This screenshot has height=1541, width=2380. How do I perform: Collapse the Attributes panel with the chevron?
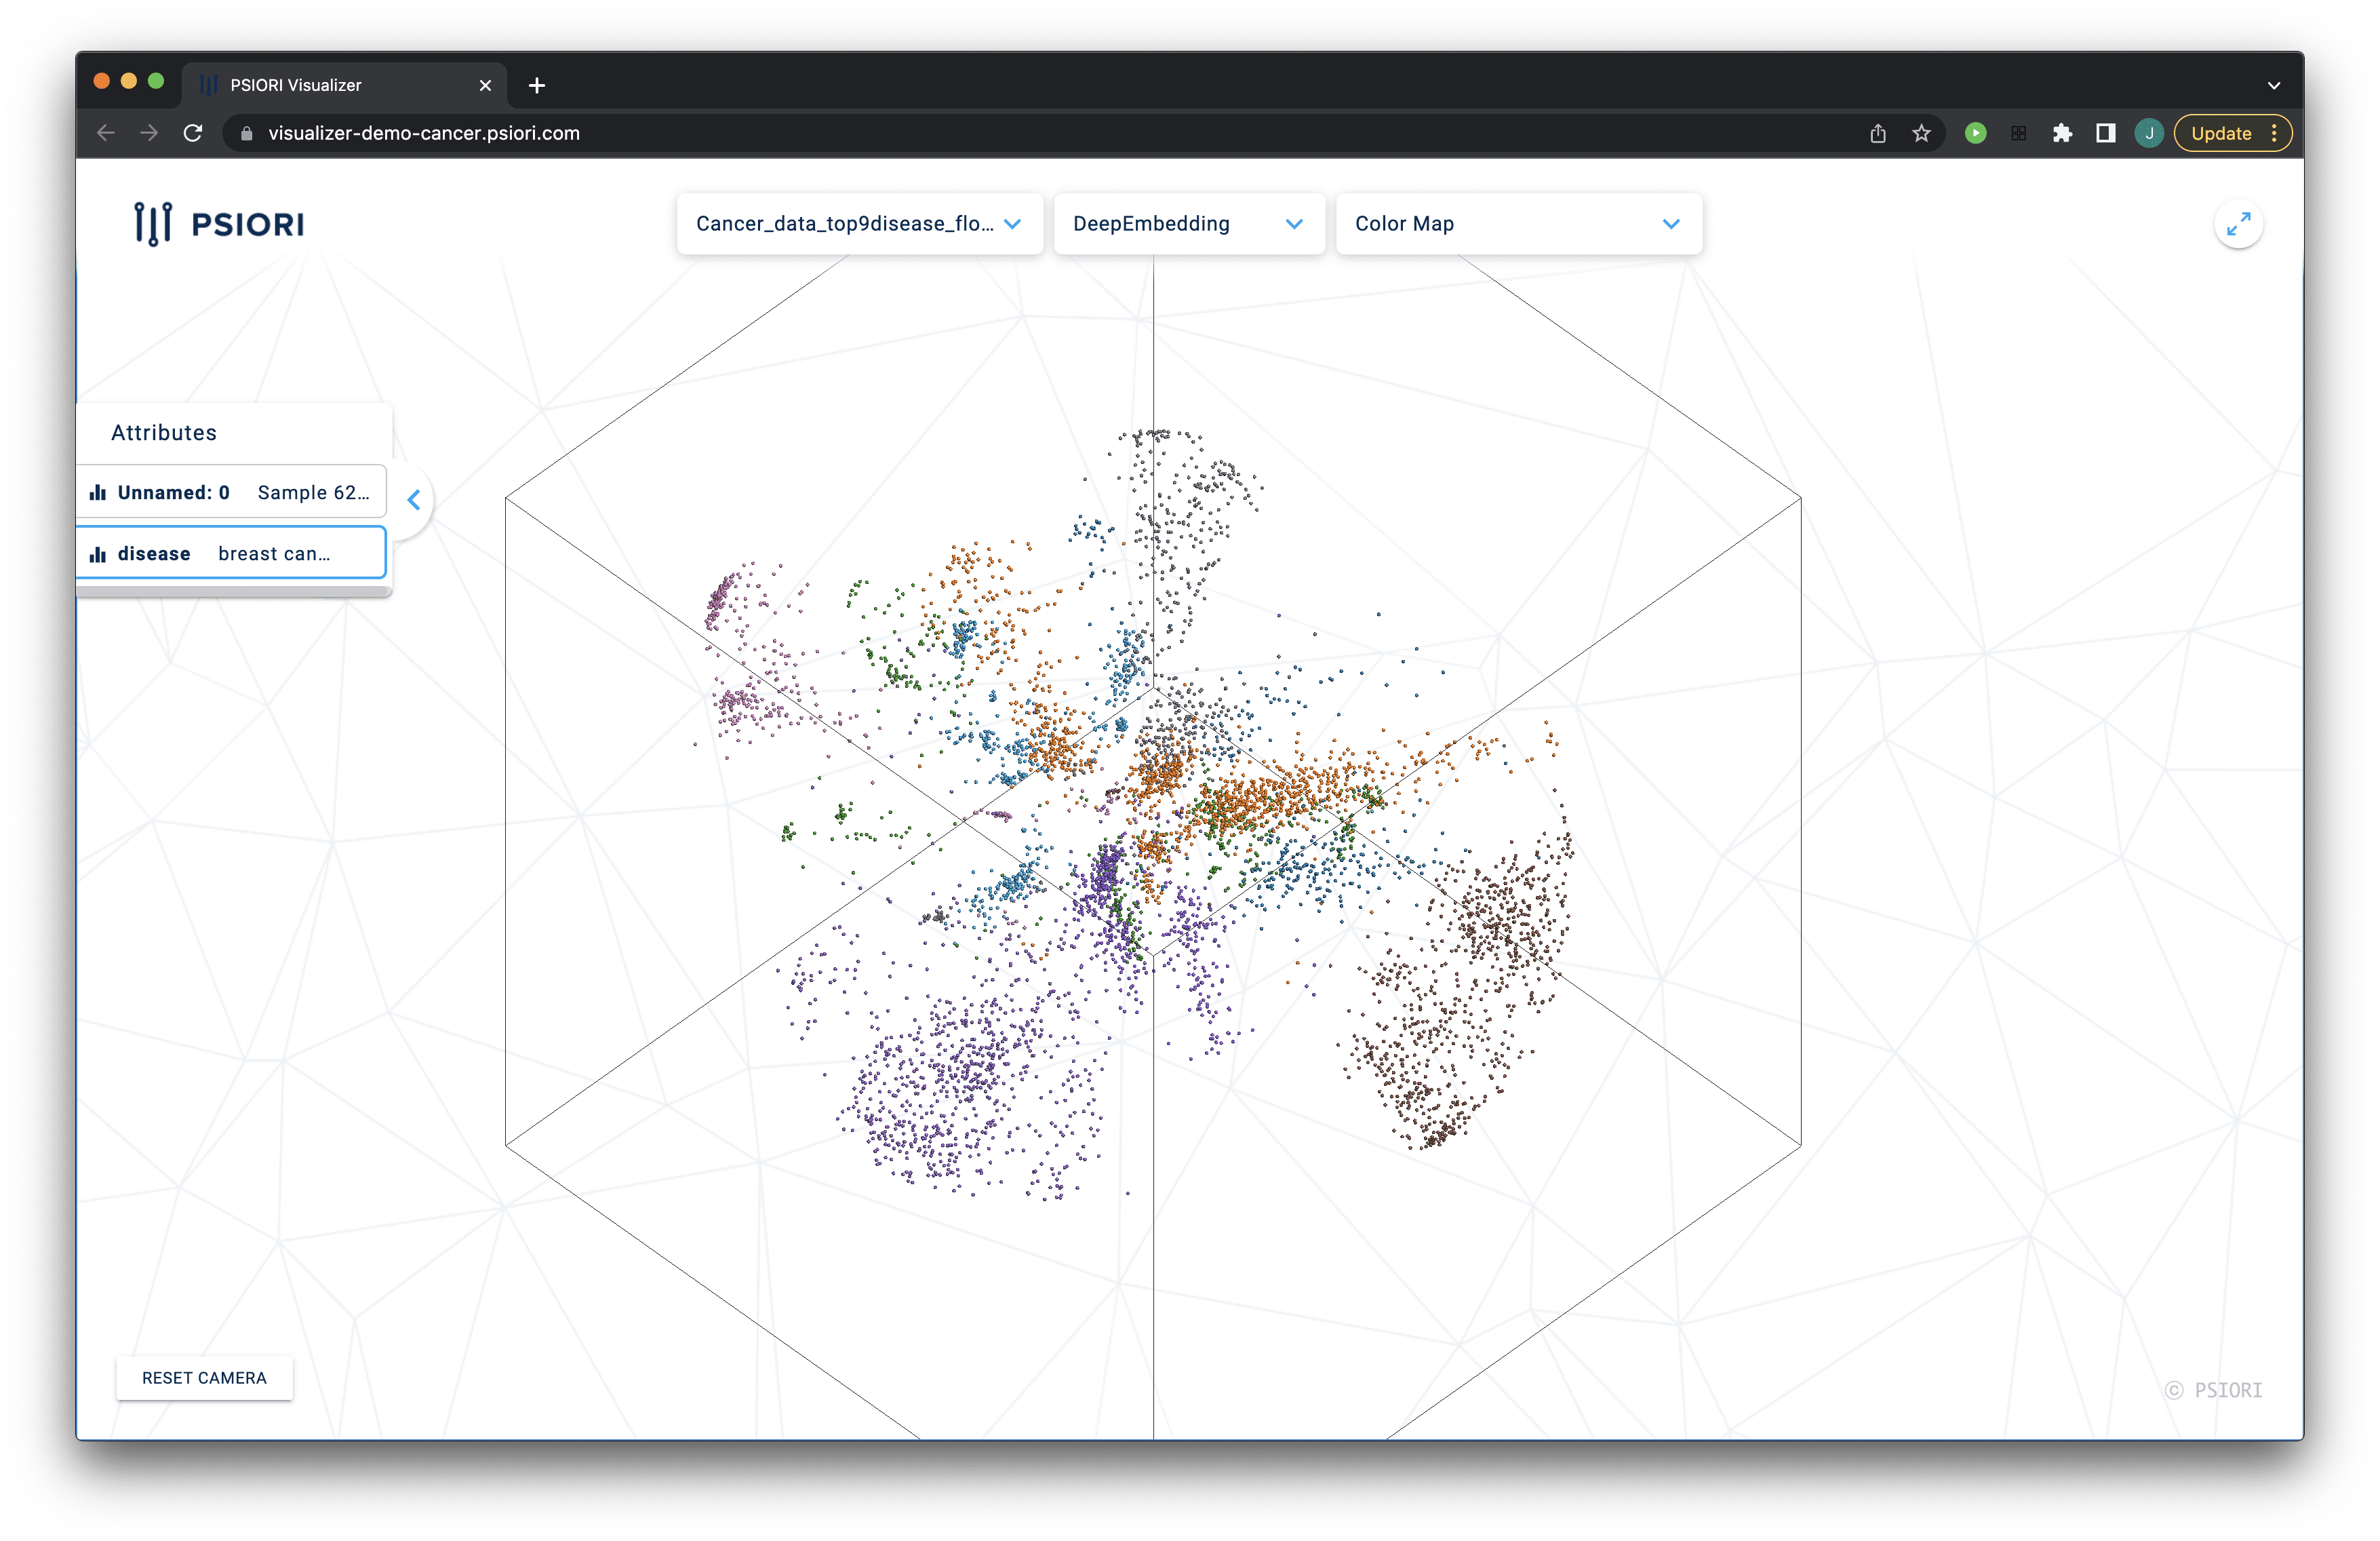point(414,500)
